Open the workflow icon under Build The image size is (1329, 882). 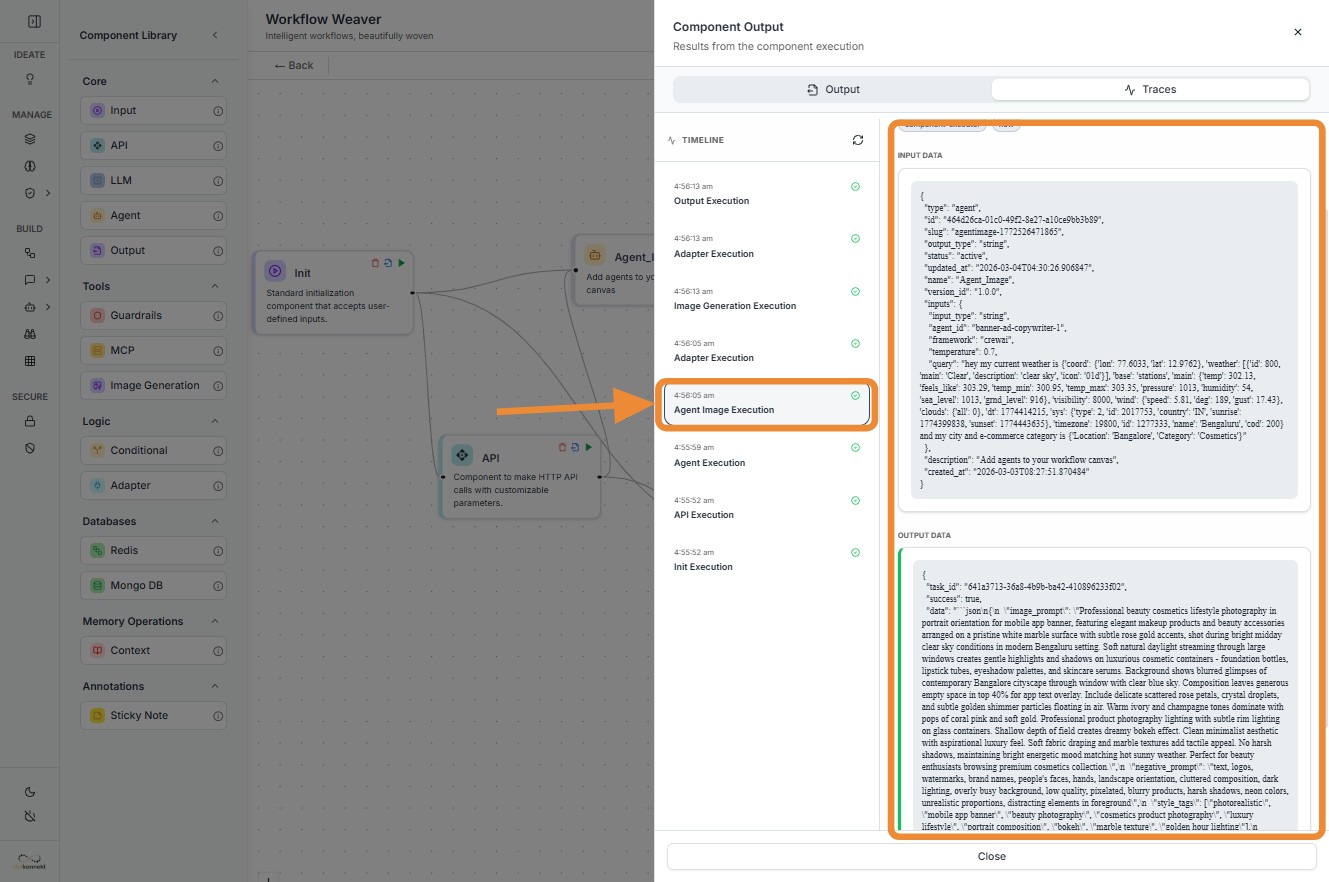click(x=30, y=254)
